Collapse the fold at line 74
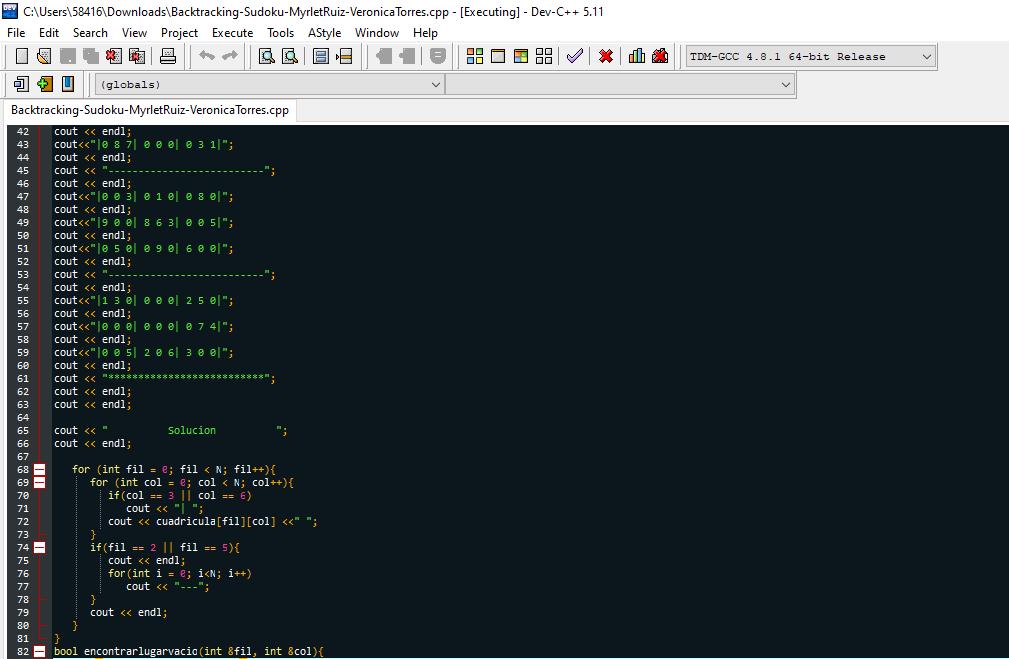This screenshot has width=1009, height=659. (39, 548)
